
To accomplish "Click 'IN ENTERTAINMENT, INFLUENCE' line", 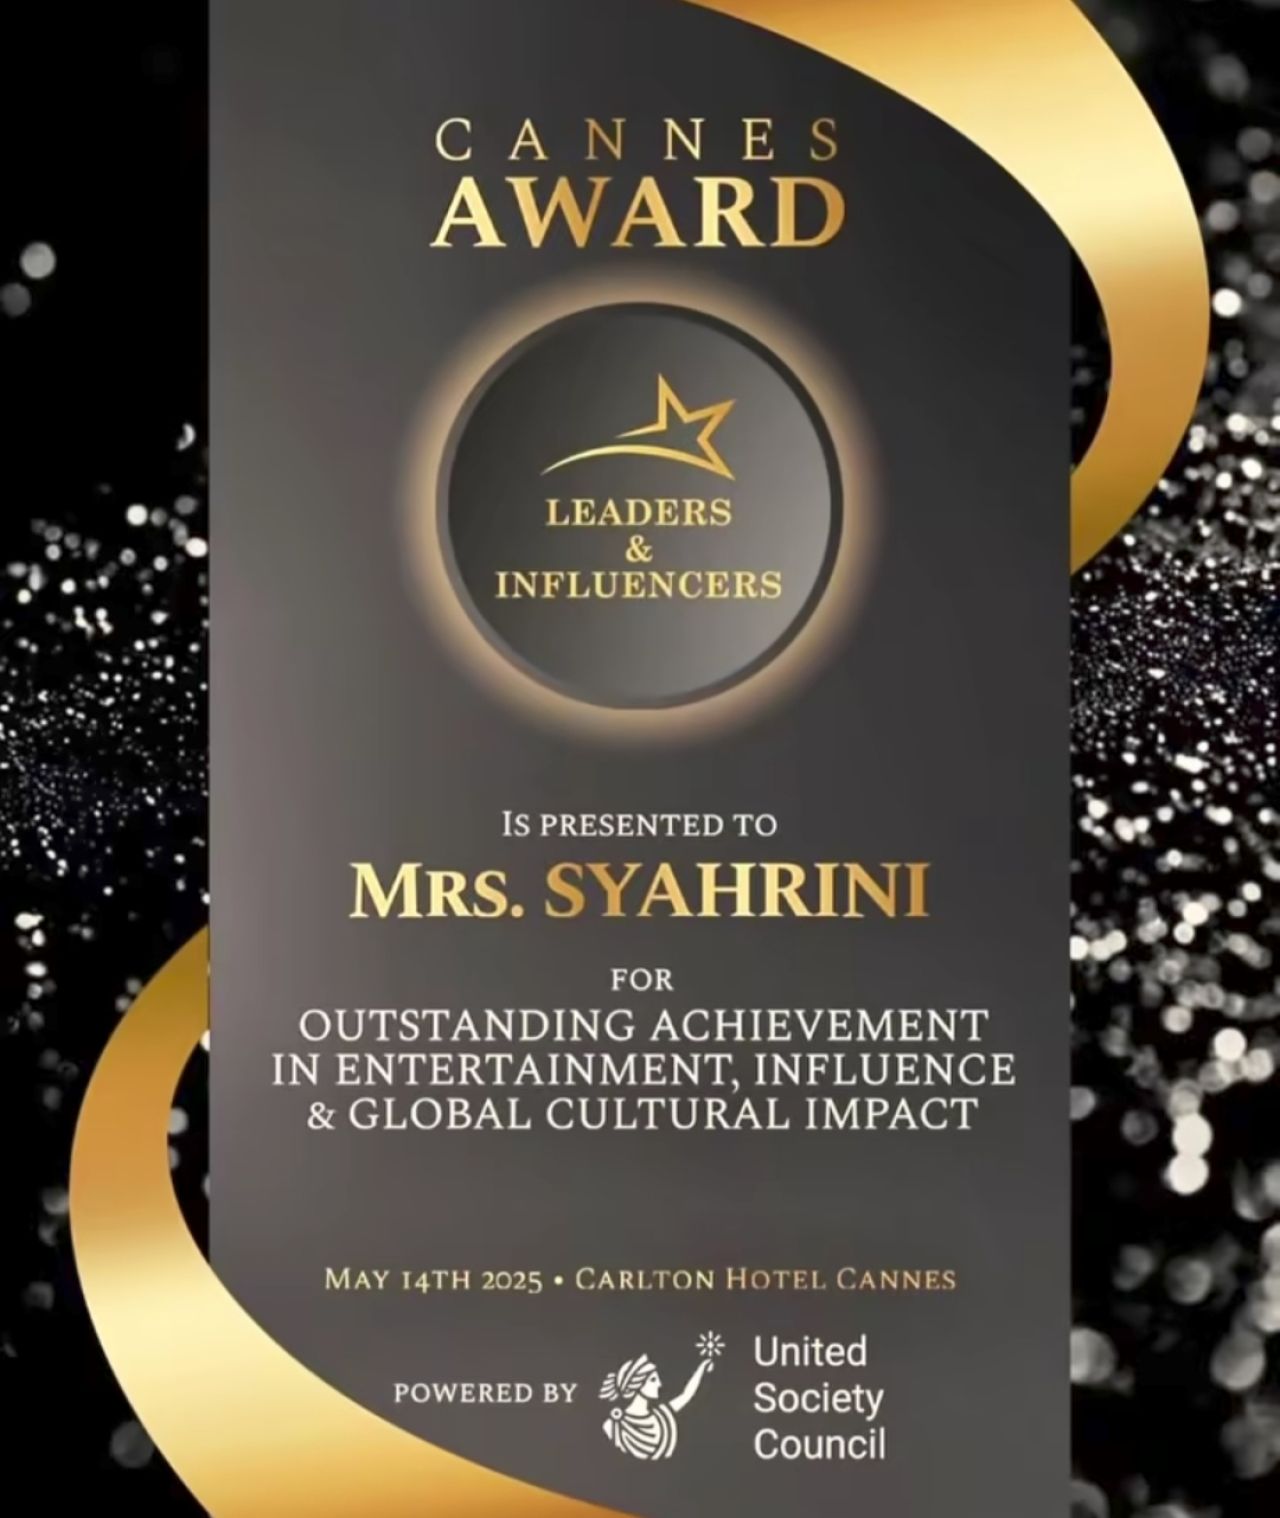I will 644,1070.
